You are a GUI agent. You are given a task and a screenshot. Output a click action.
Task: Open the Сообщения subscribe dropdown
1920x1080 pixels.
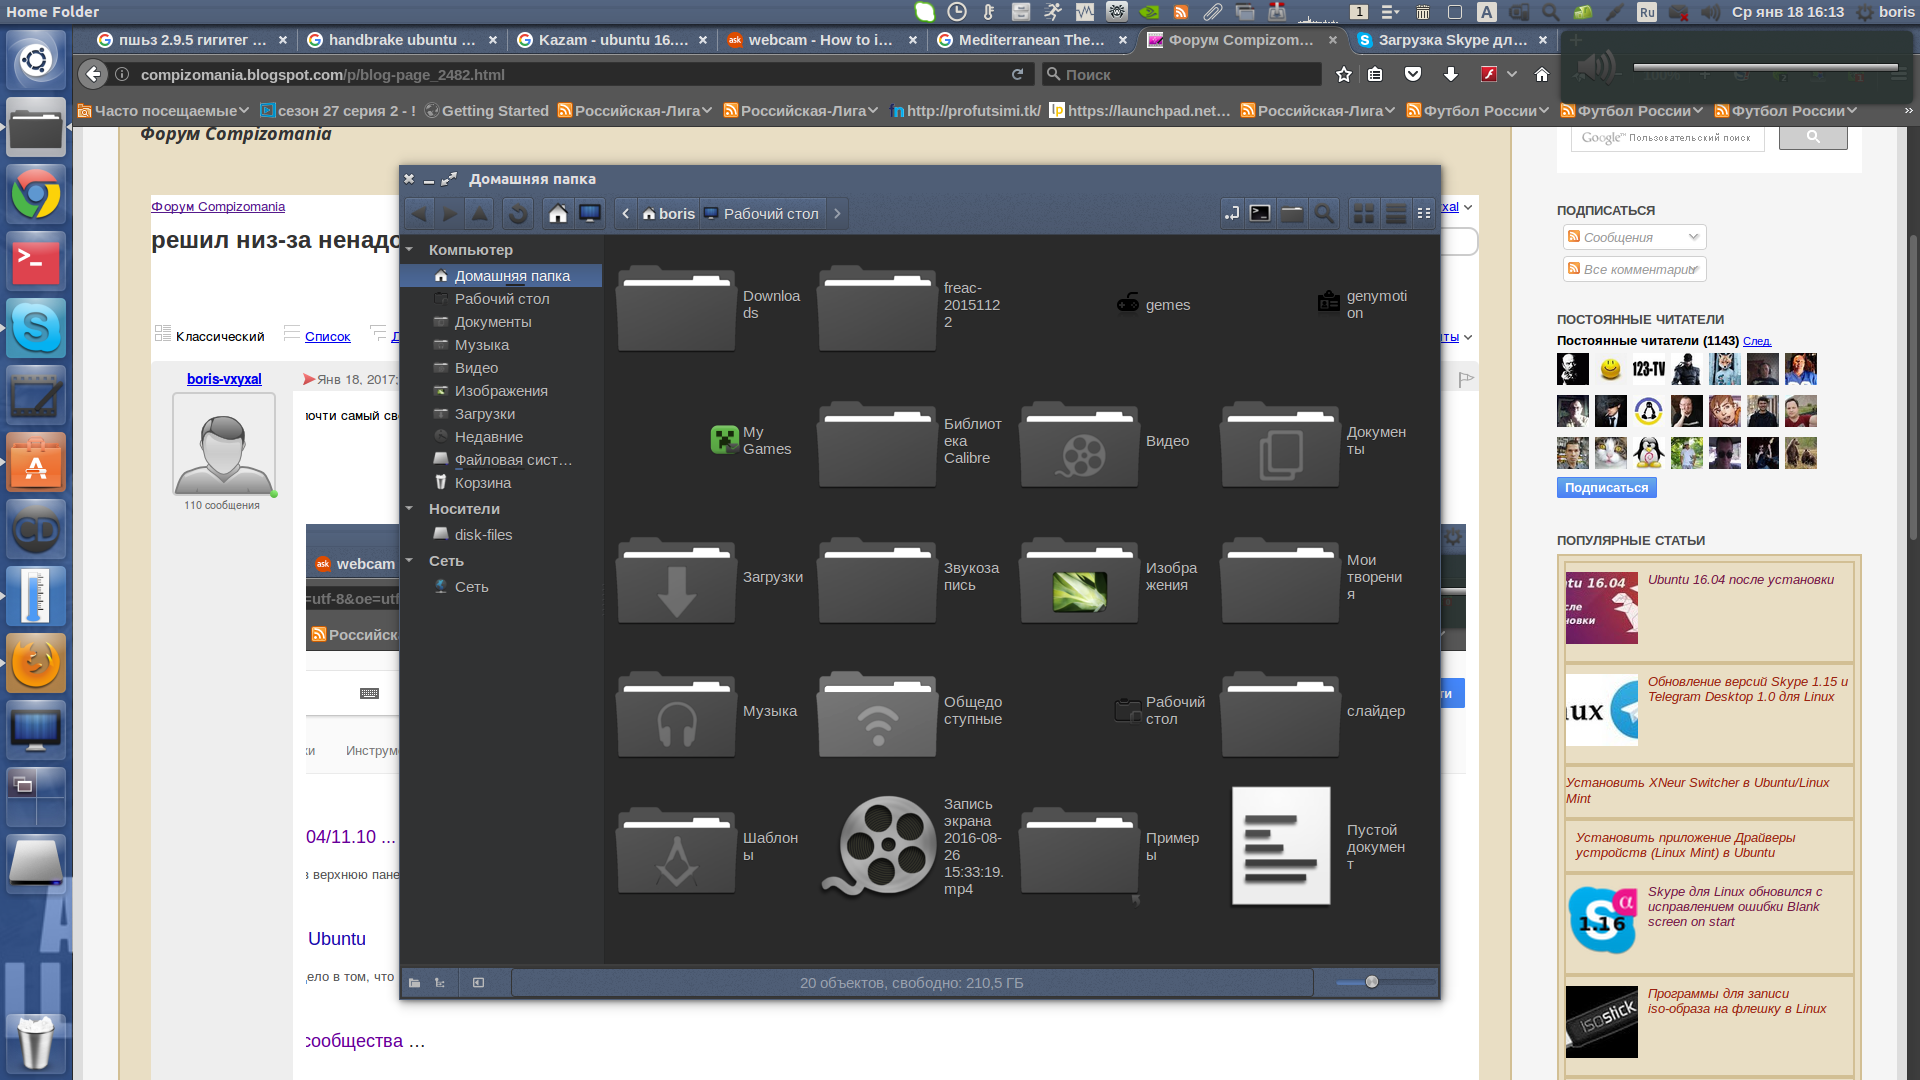[x=1634, y=237]
